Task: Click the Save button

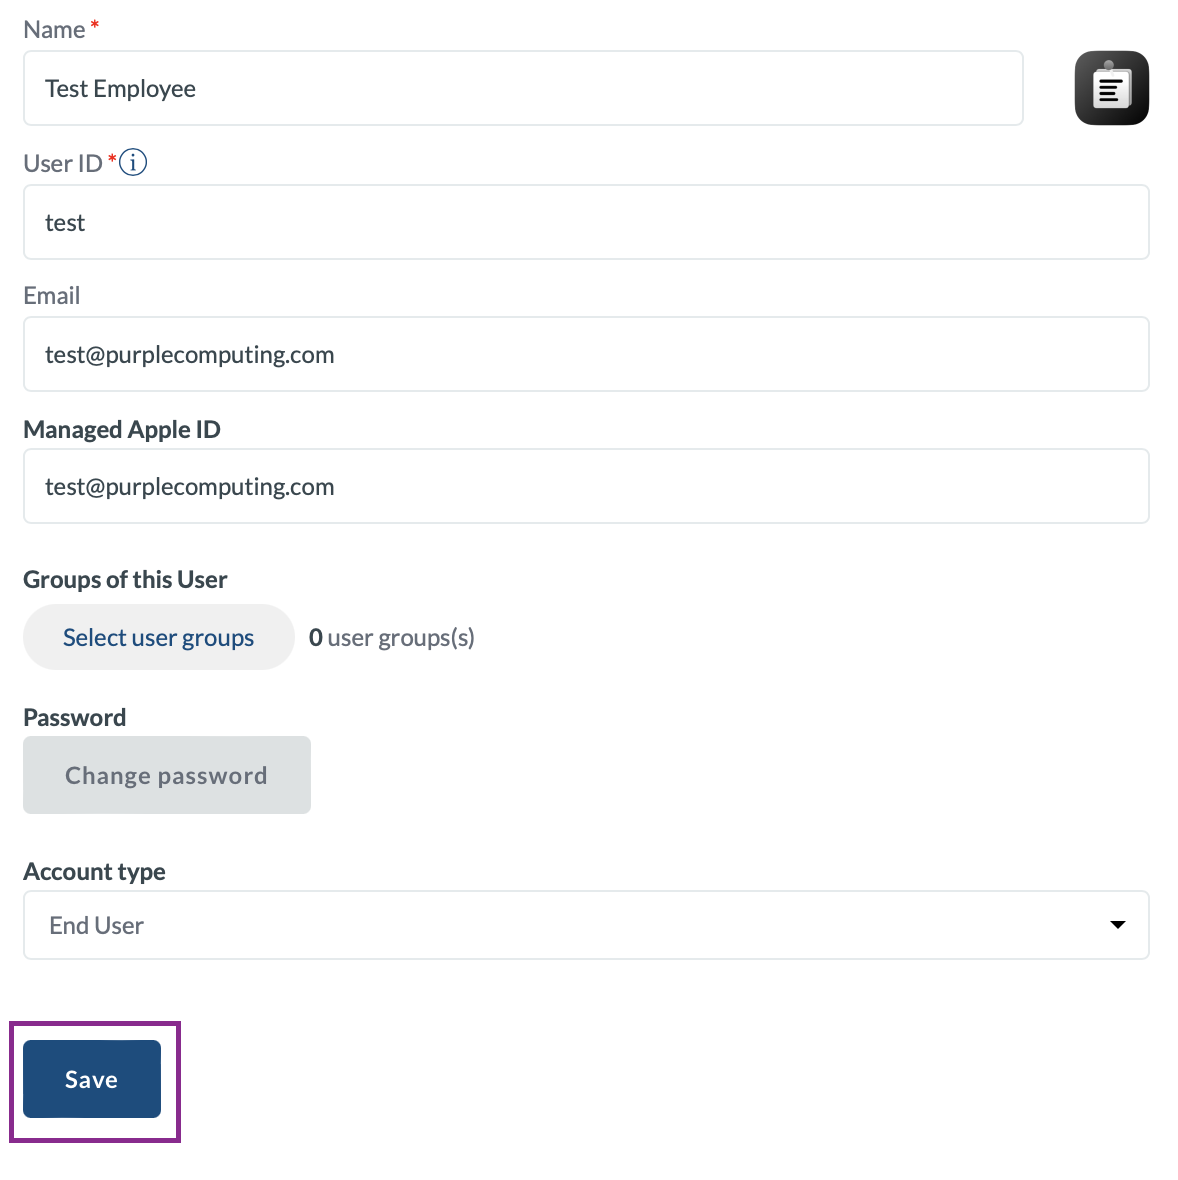Action: pyautogui.click(x=91, y=1079)
